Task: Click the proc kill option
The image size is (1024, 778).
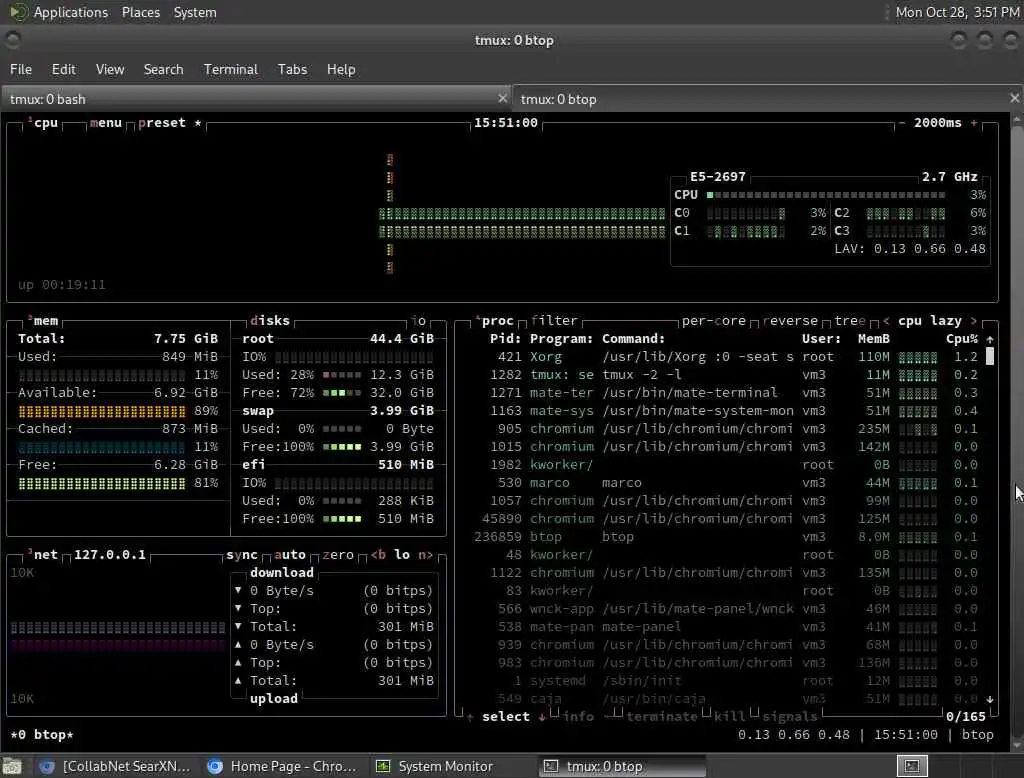Action: (x=729, y=717)
